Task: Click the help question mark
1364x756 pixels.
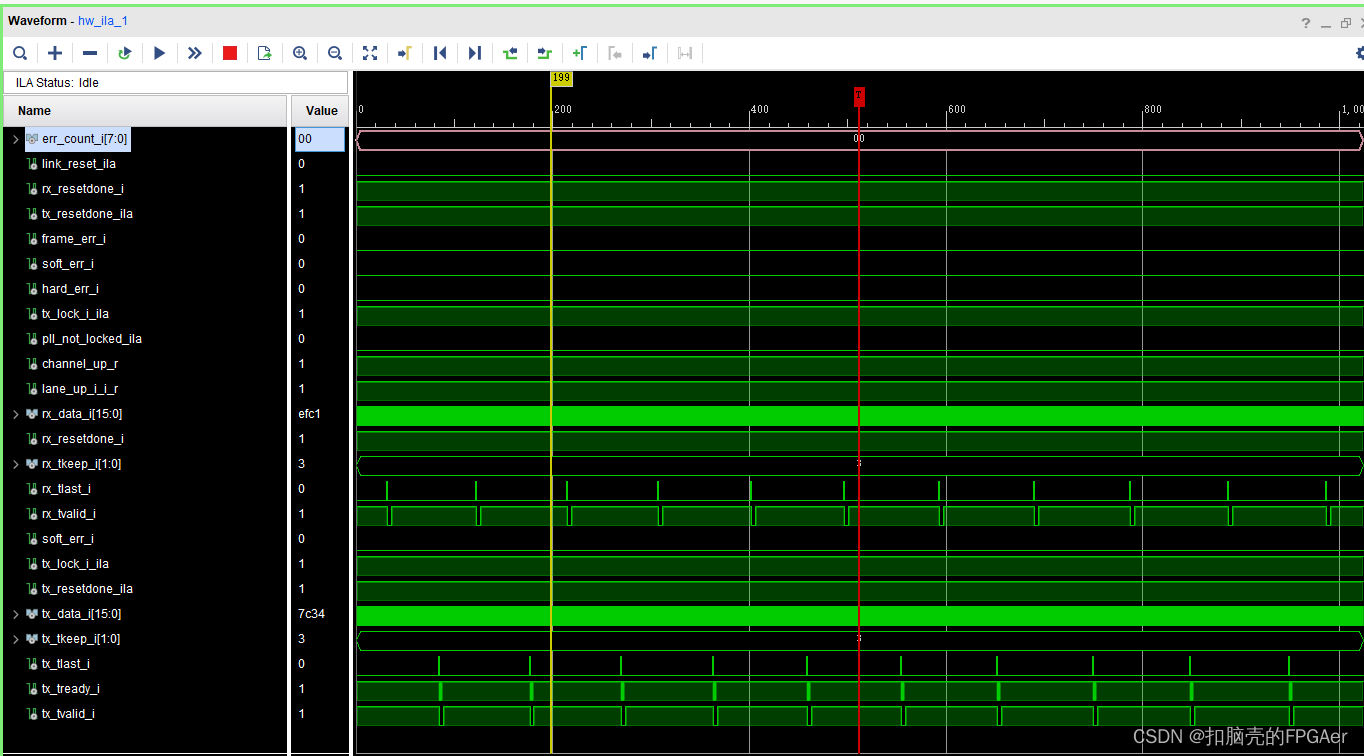Action: [x=1305, y=22]
